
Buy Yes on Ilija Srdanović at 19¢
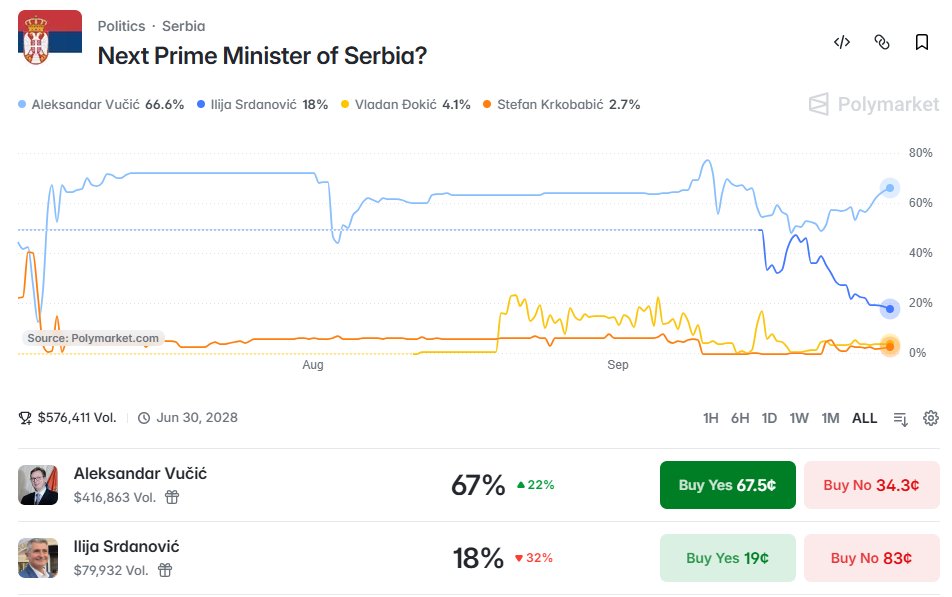(x=727, y=558)
